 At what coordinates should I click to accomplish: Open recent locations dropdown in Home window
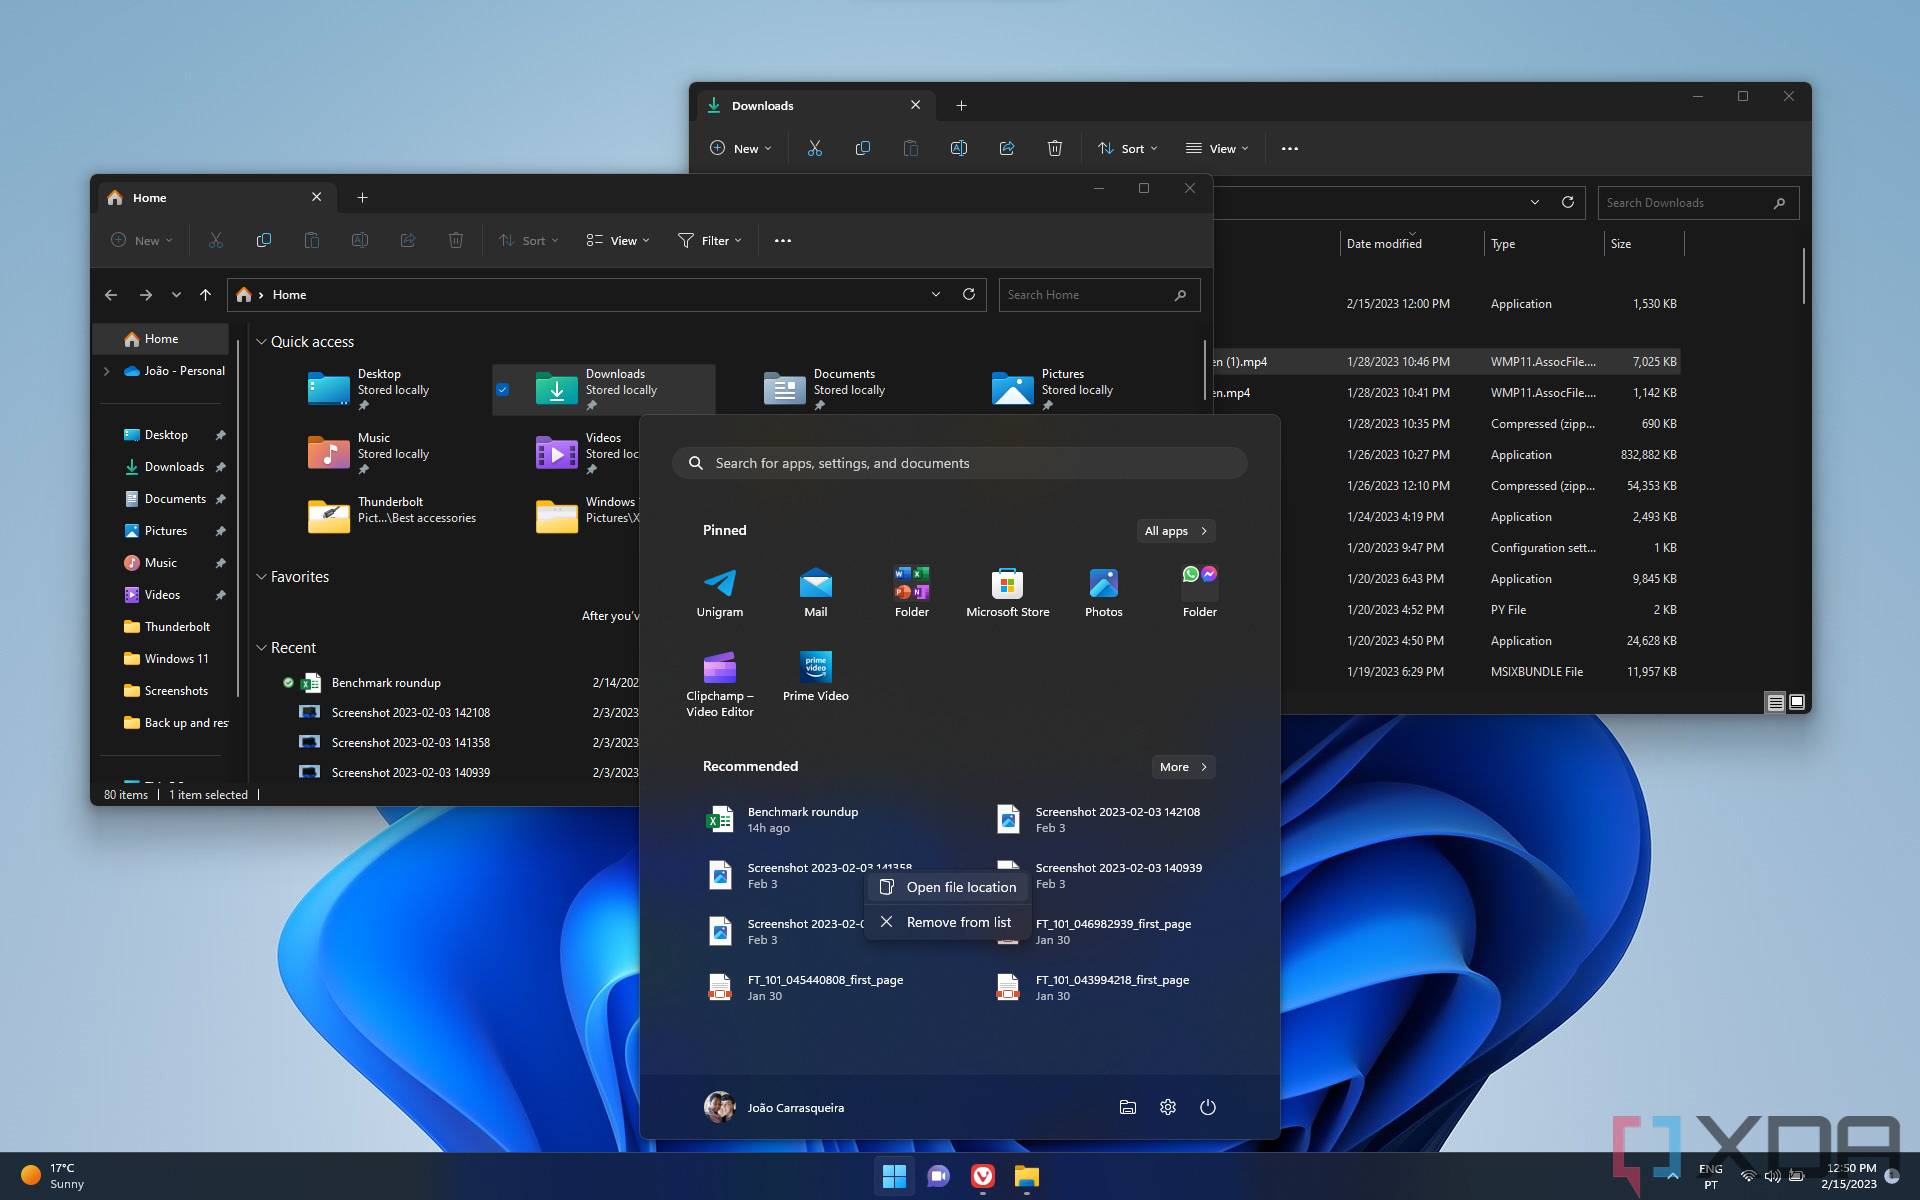click(176, 294)
